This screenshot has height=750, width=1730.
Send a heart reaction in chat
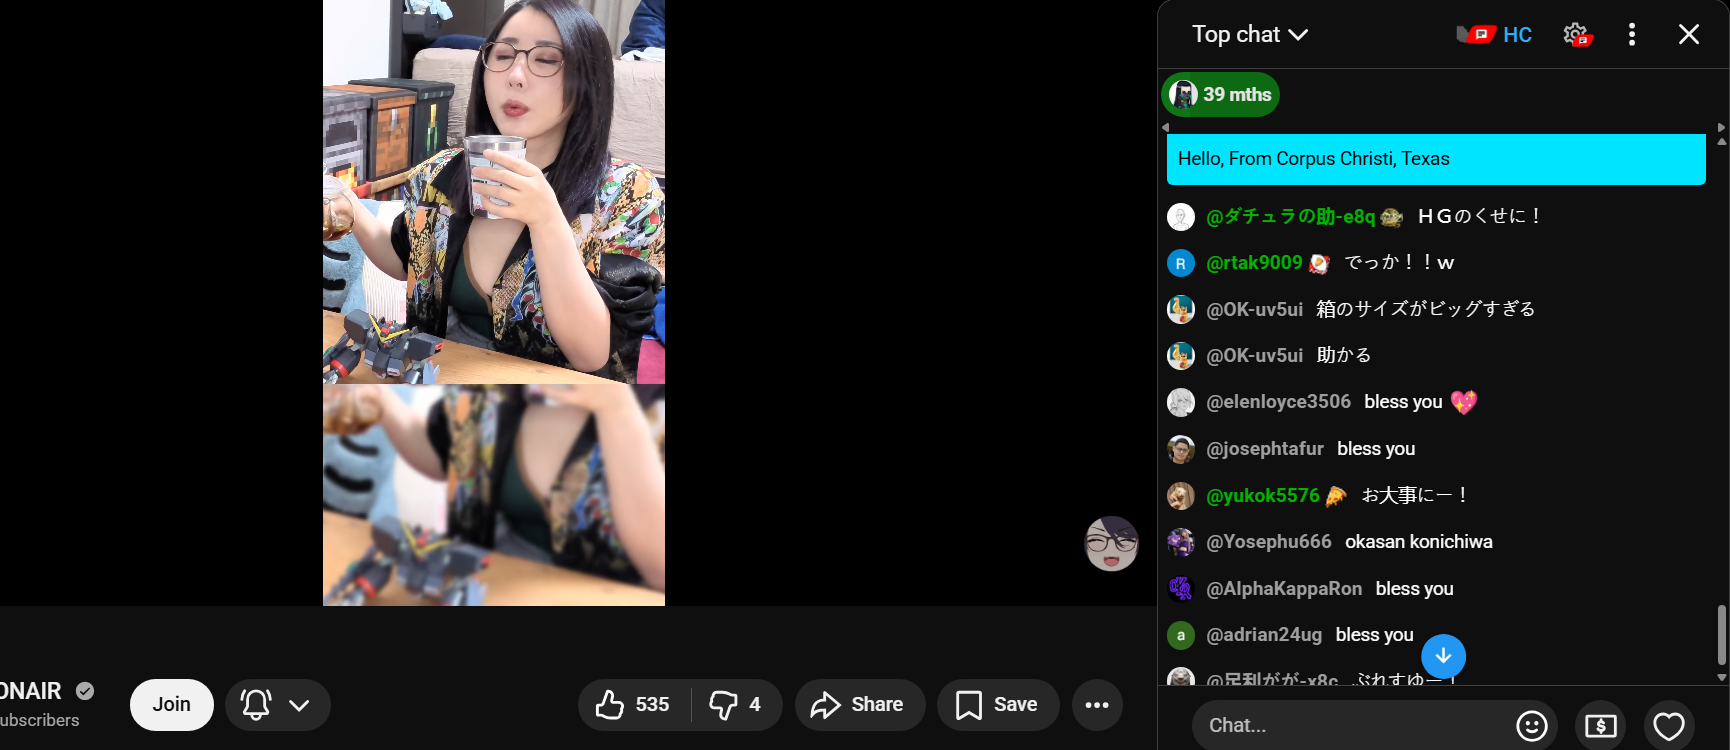(1669, 726)
